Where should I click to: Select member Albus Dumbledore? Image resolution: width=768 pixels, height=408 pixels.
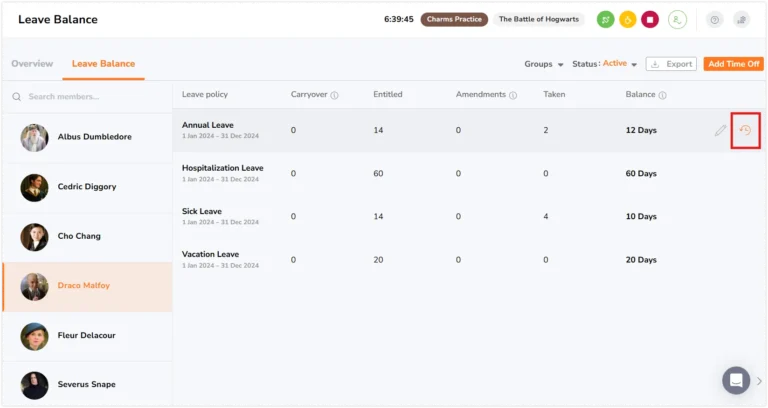coord(87,137)
